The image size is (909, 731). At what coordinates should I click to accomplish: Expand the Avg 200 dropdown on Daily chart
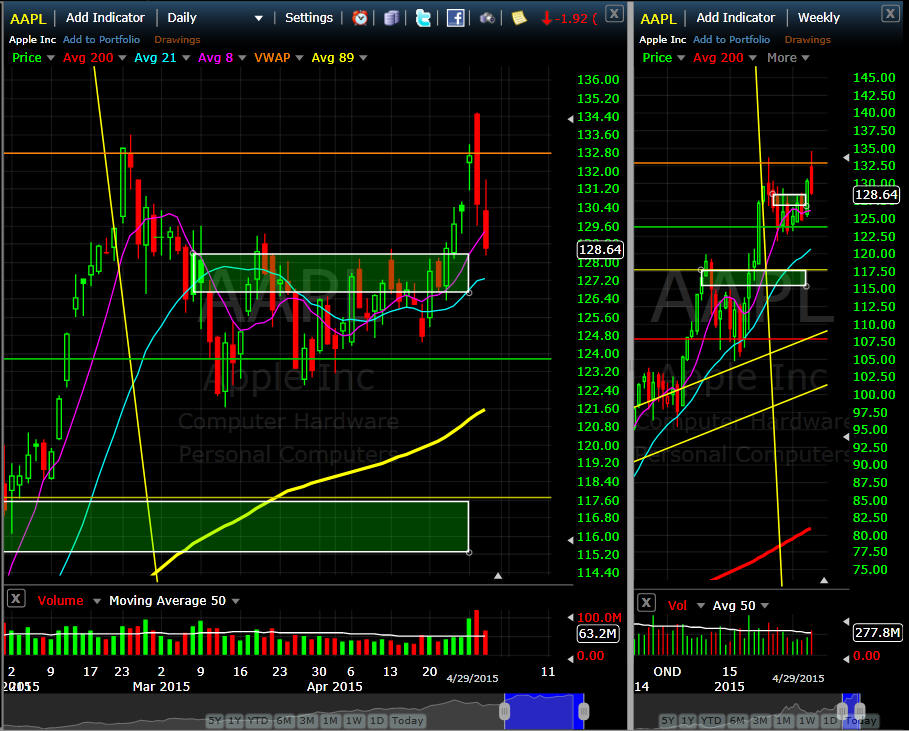pos(122,58)
